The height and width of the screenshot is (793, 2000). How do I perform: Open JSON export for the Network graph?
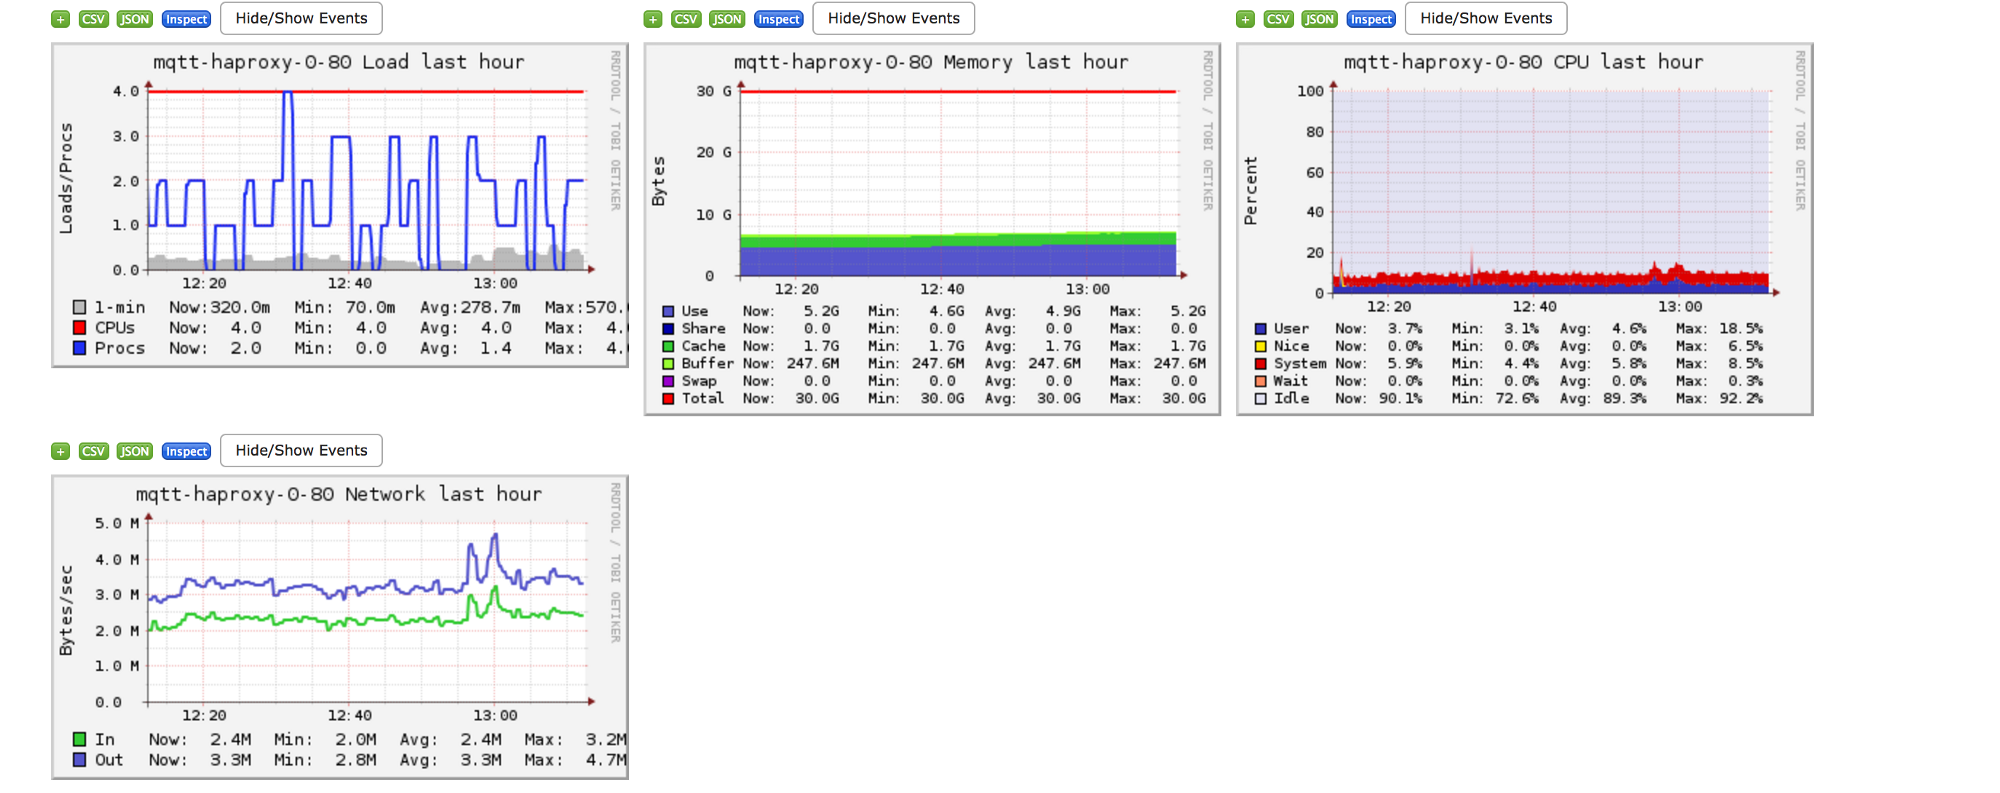[134, 451]
